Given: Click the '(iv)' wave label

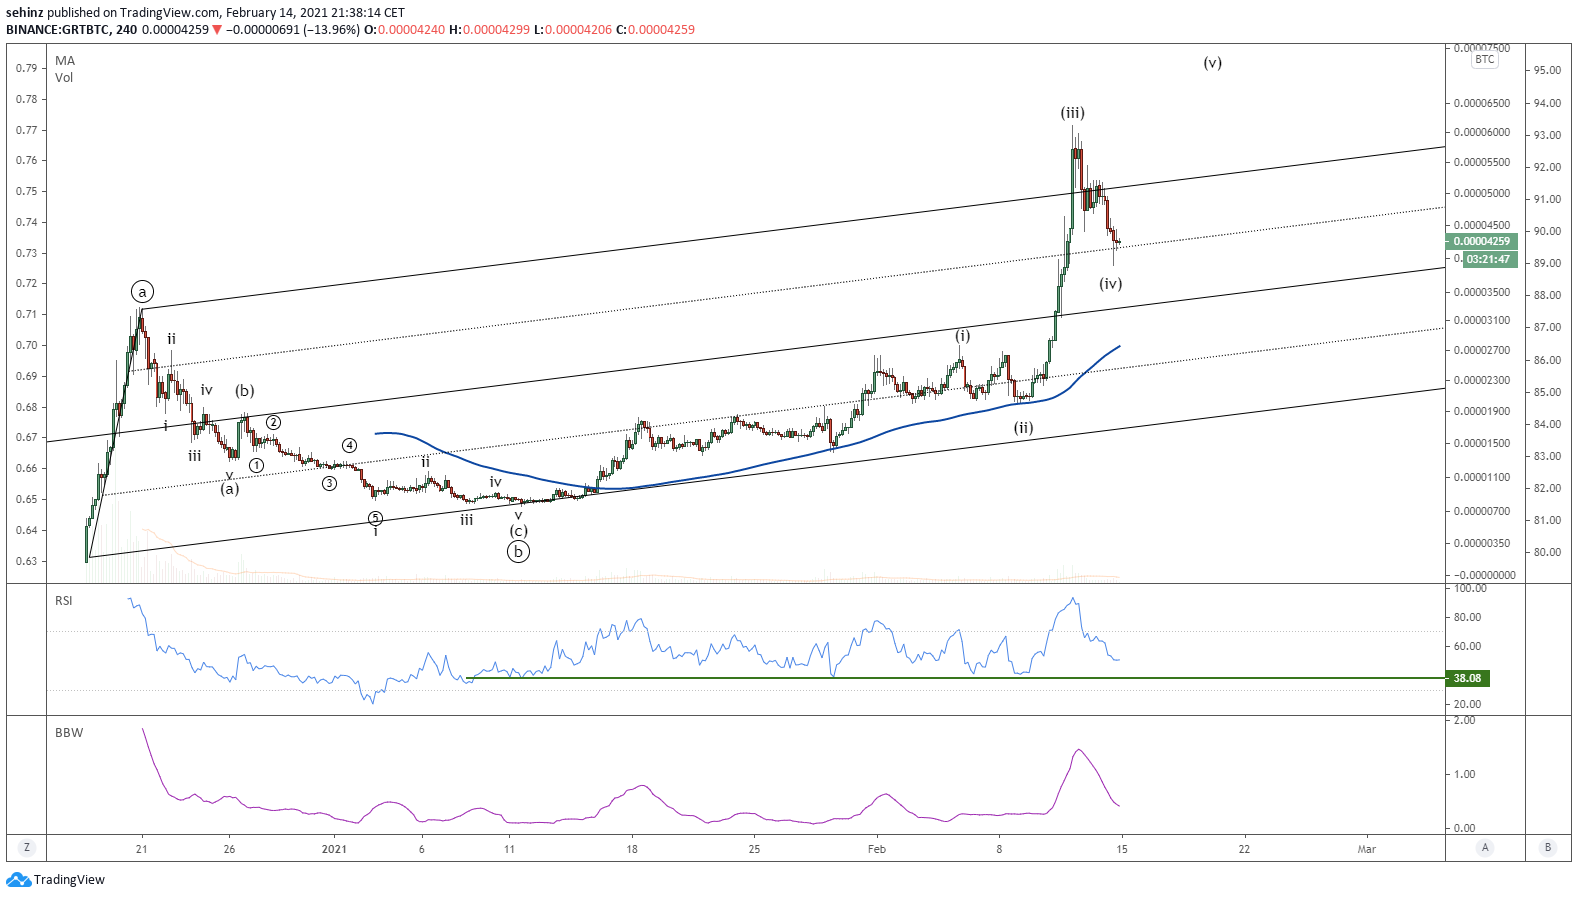Looking at the screenshot, I should [x=1111, y=284].
